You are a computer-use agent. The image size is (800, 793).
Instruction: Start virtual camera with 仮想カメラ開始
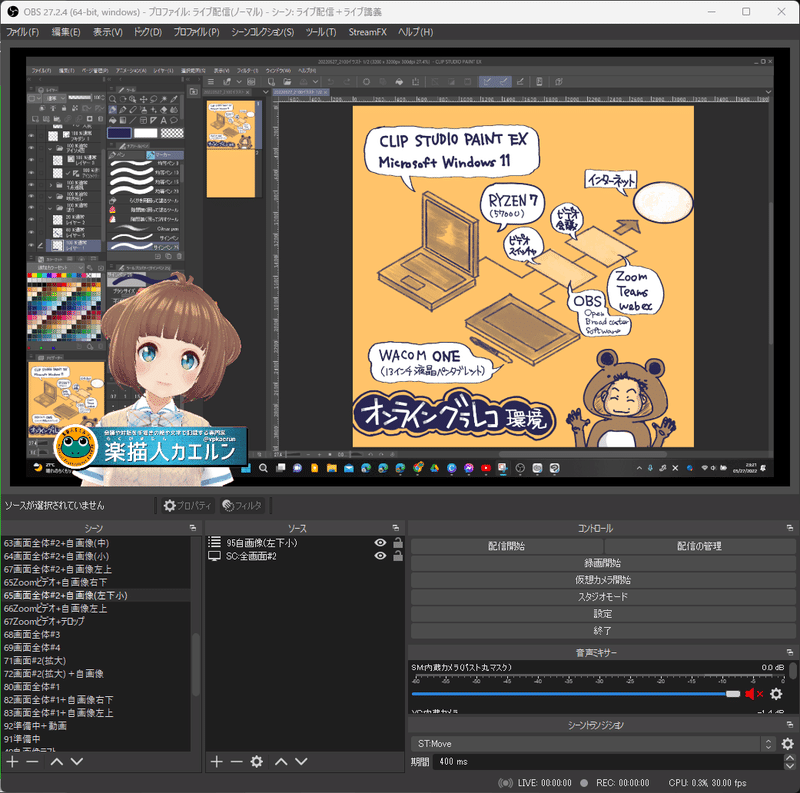click(603, 580)
